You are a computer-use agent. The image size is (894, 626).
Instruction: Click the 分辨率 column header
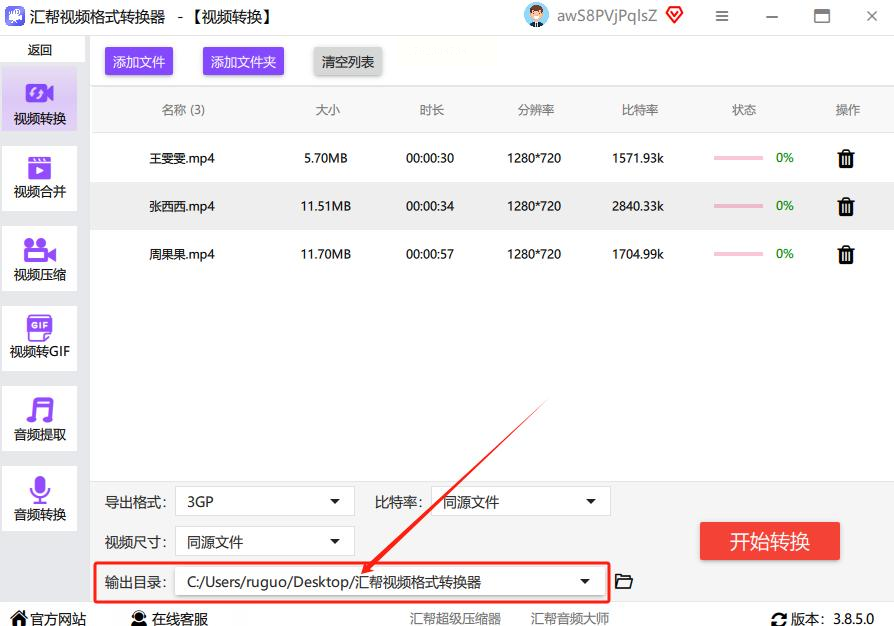pos(535,109)
